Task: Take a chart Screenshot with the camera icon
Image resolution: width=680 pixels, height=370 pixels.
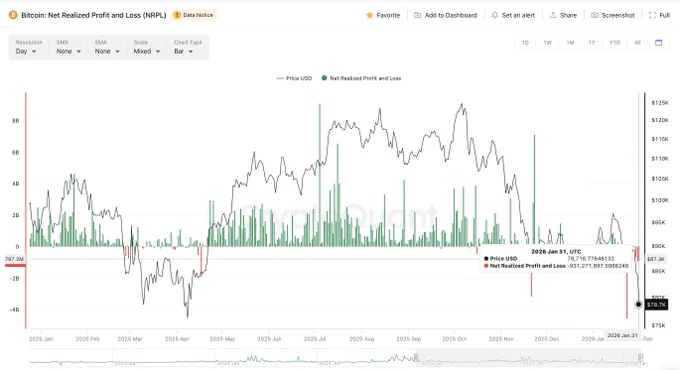Action: pyautogui.click(x=595, y=15)
